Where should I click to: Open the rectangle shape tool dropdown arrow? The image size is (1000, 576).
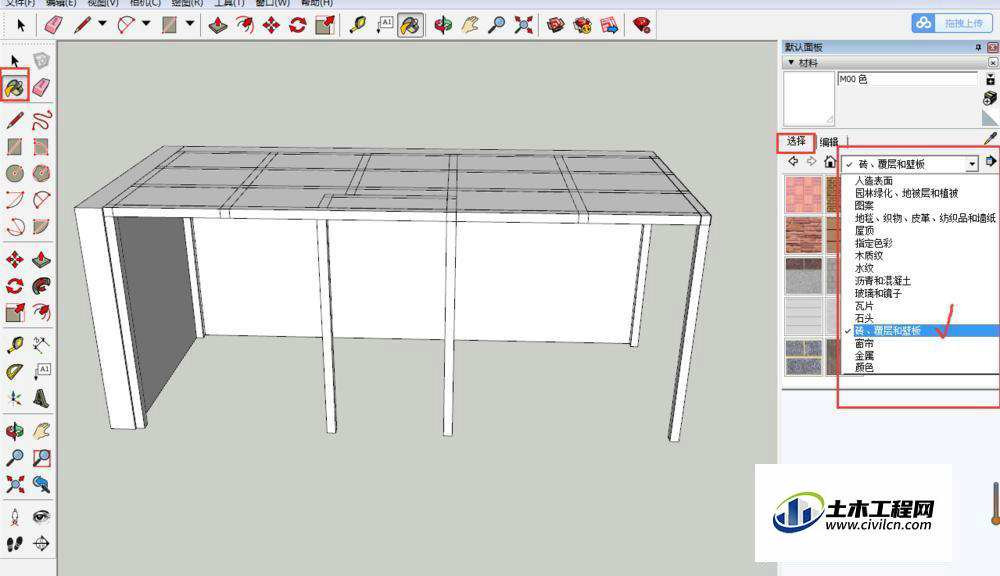pos(190,24)
